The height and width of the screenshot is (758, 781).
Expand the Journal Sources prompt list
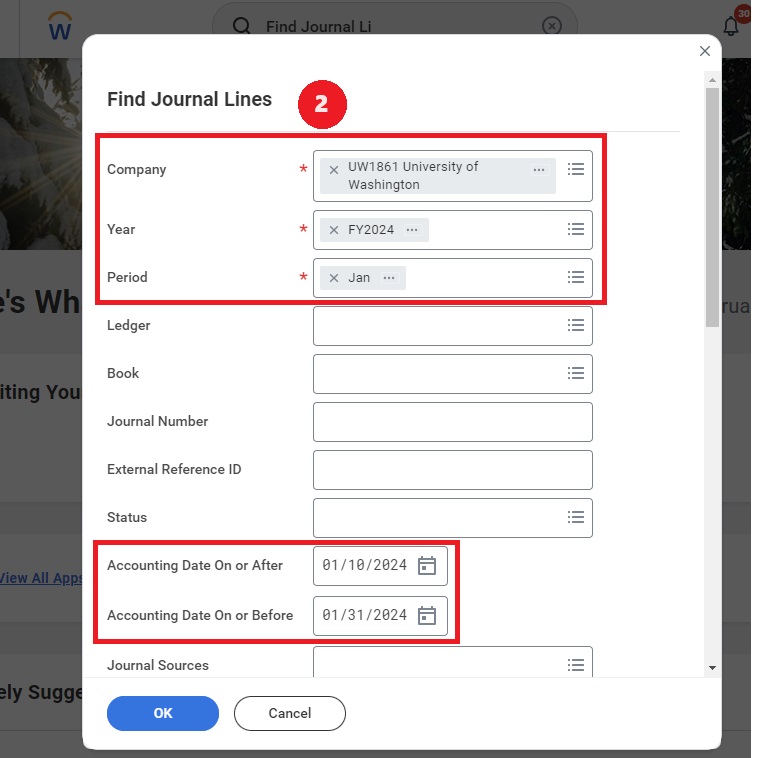click(575, 665)
